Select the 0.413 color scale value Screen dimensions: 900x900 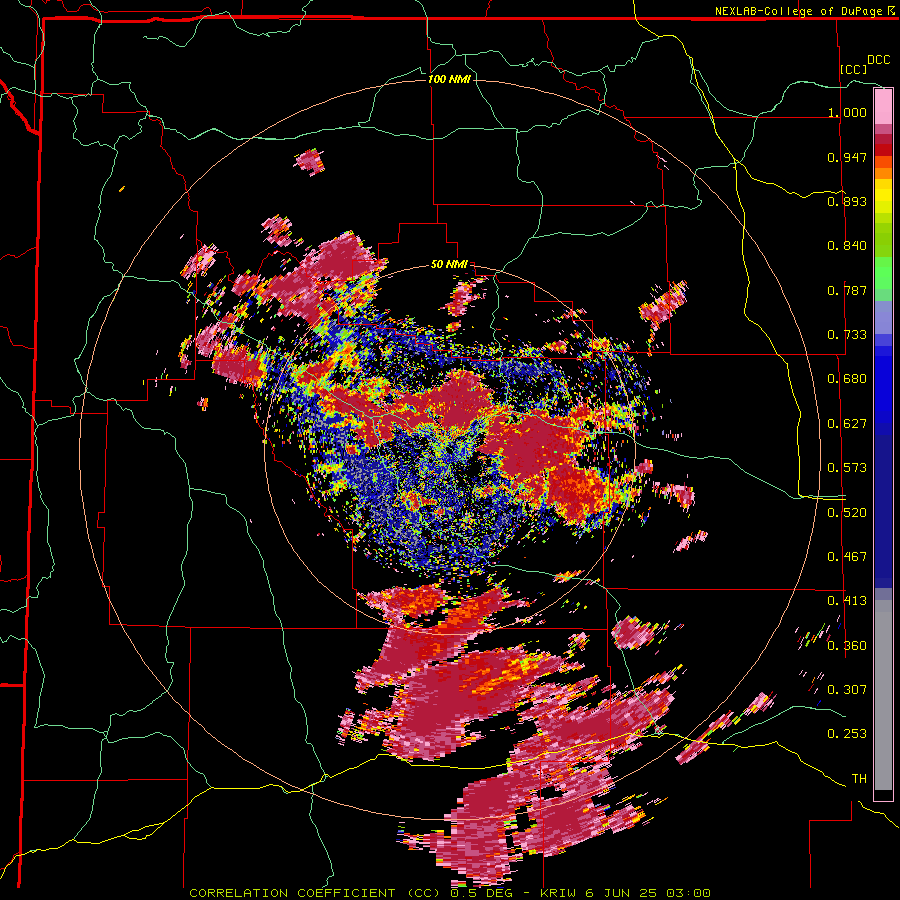click(x=847, y=601)
